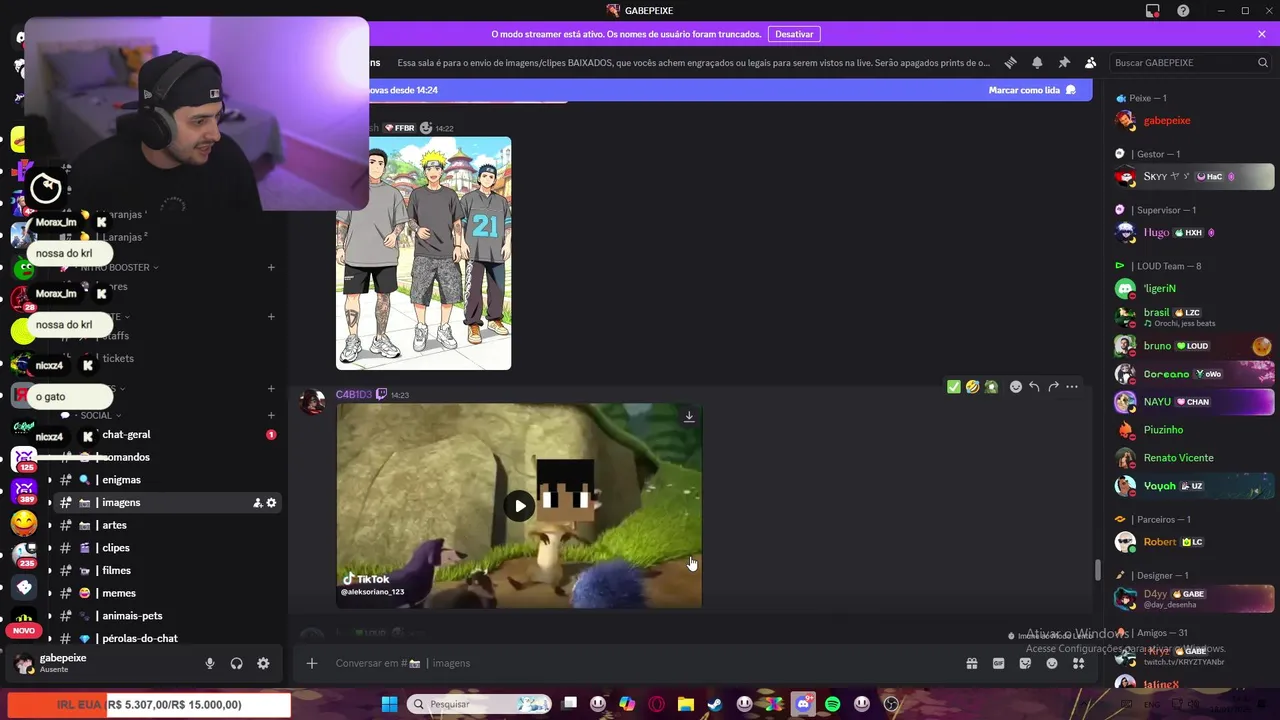This screenshot has width=1280, height=720.
Task: Open Windows Start menu
Action: click(389, 704)
